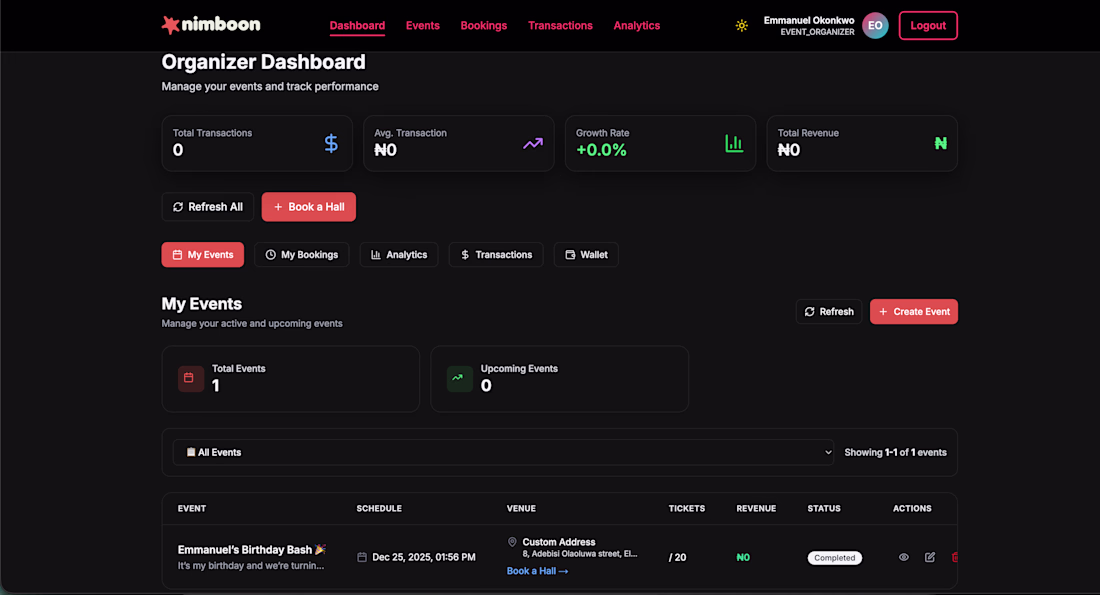Viewport: 1100px width, 595px height.
Task: Go to Bookings in top navigation
Action: 483,25
